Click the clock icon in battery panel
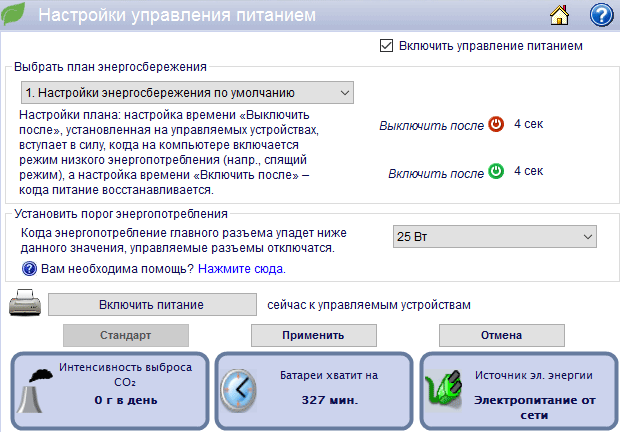The height and width of the screenshot is (435, 620). click(238, 391)
